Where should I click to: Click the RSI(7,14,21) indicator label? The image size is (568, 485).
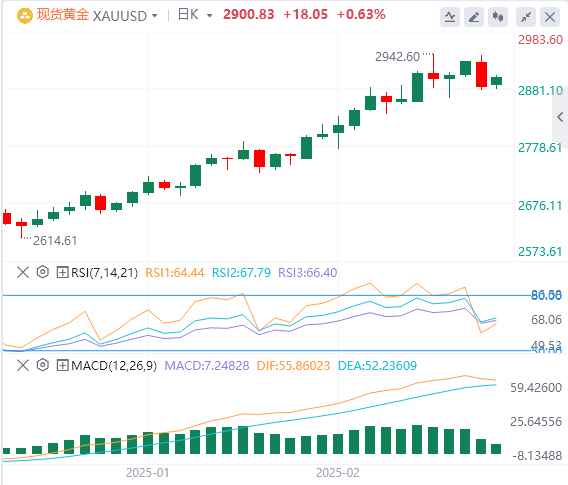point(104,272)
